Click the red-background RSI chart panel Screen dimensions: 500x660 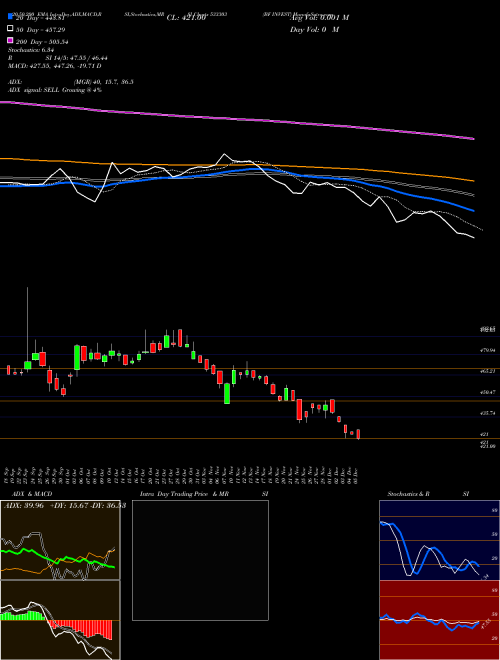click(x=439, y=620)
